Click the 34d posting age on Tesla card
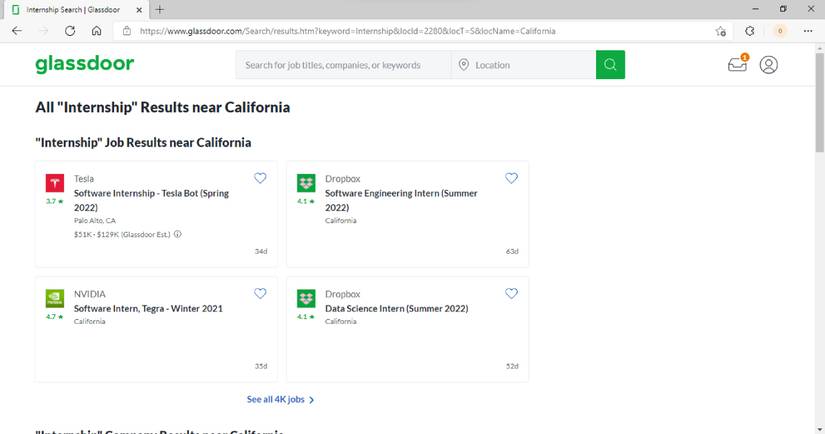 261,251
